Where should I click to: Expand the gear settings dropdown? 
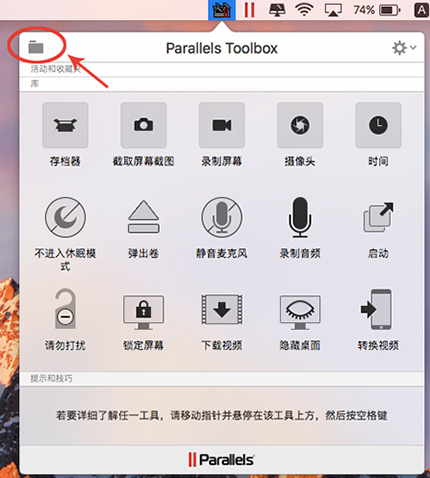404,48
